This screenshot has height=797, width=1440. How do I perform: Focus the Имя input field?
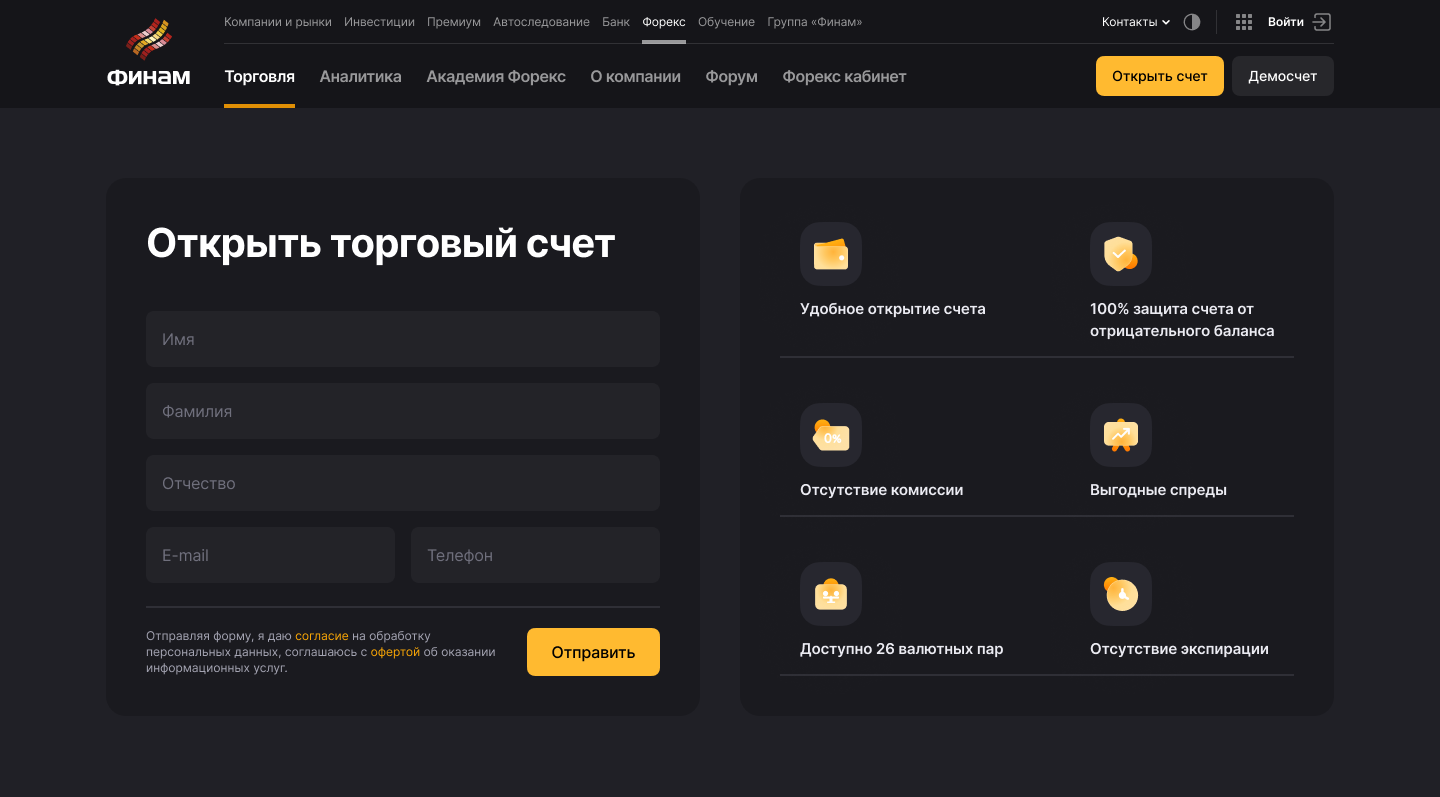[403, 339]
